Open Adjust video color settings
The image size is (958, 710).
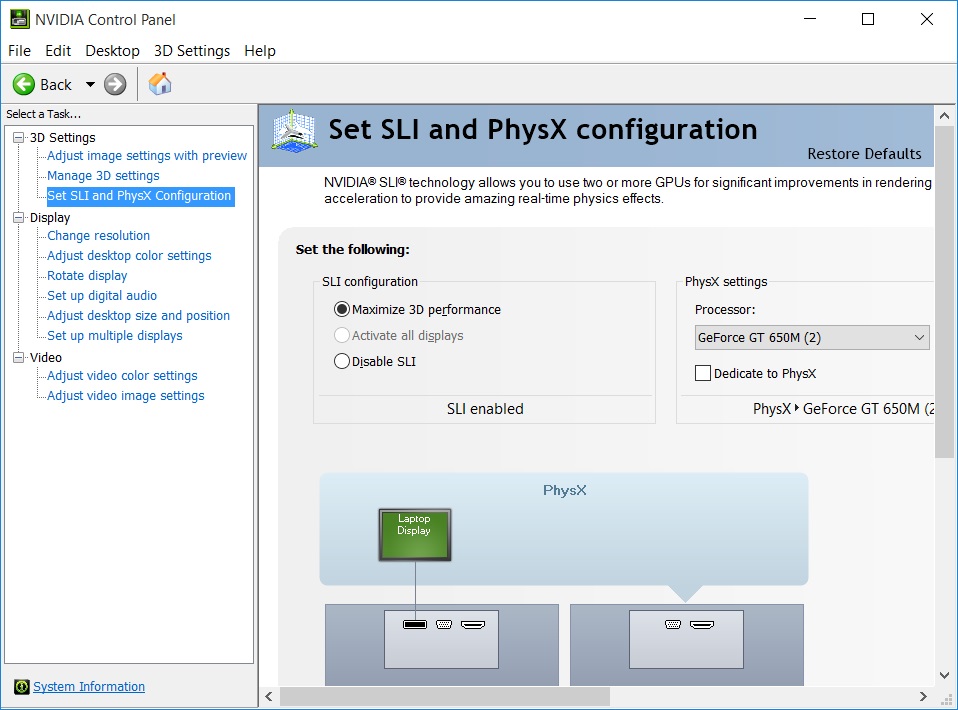coord(122,376)
